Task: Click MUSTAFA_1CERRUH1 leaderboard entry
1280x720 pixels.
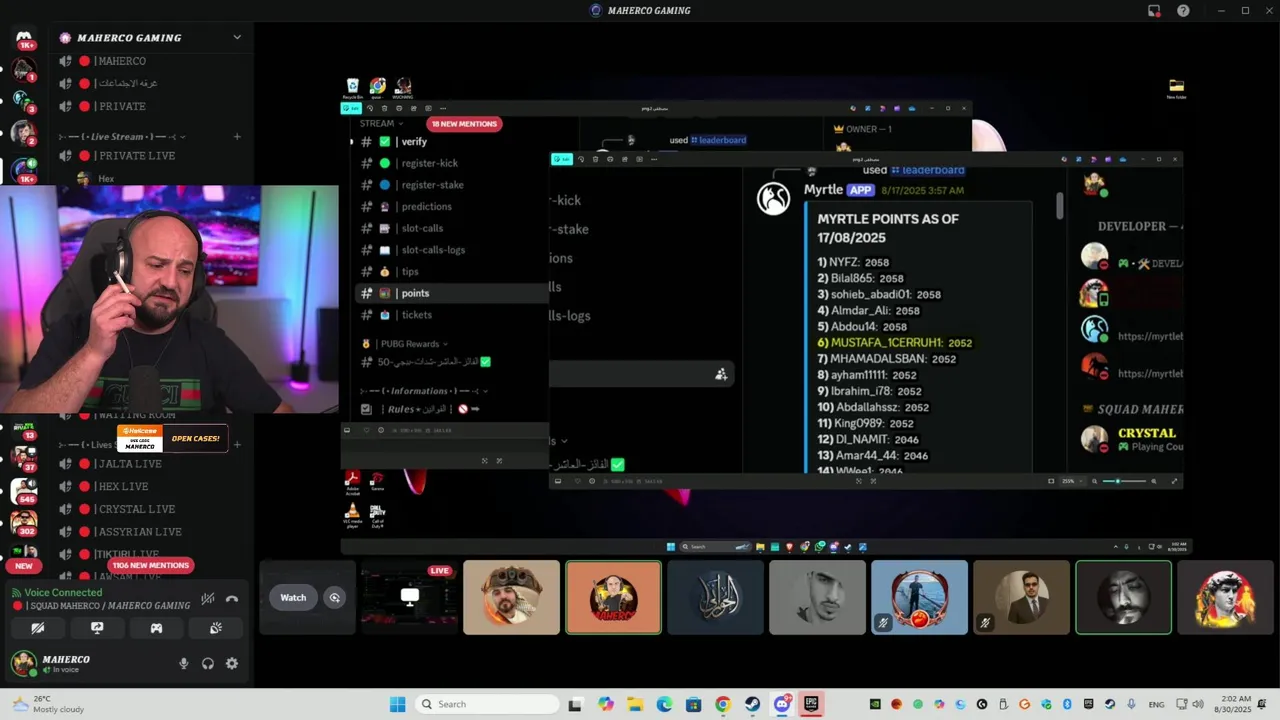Action: (x=895, y=342)
